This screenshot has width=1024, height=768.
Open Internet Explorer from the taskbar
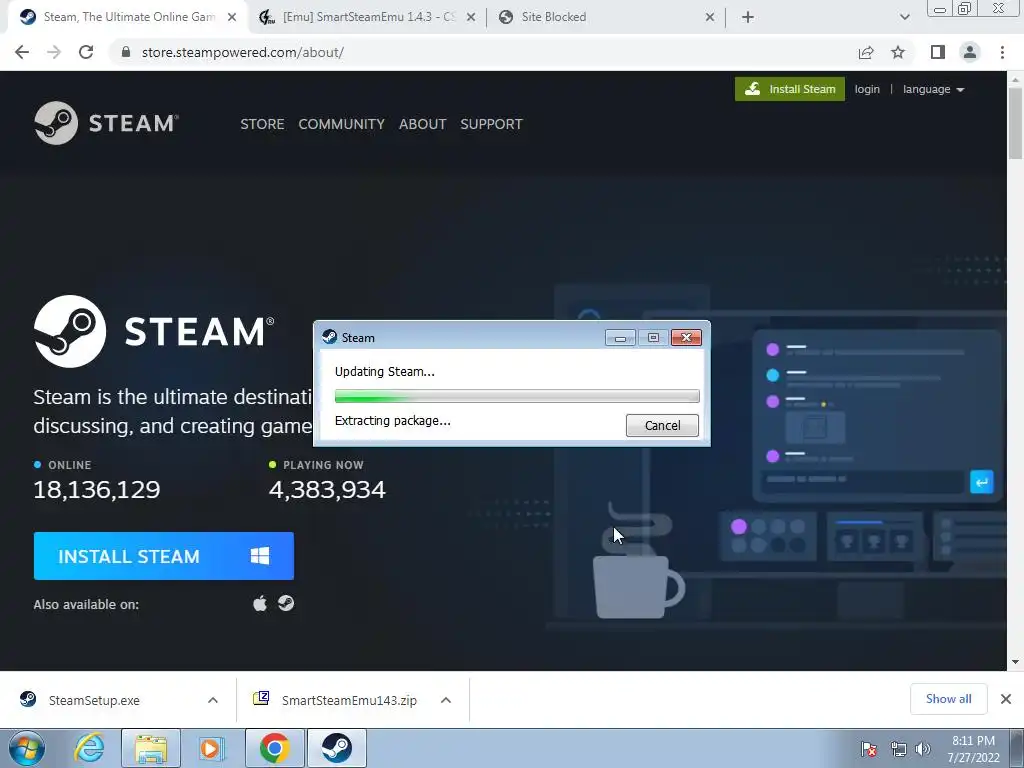[89, 748]
